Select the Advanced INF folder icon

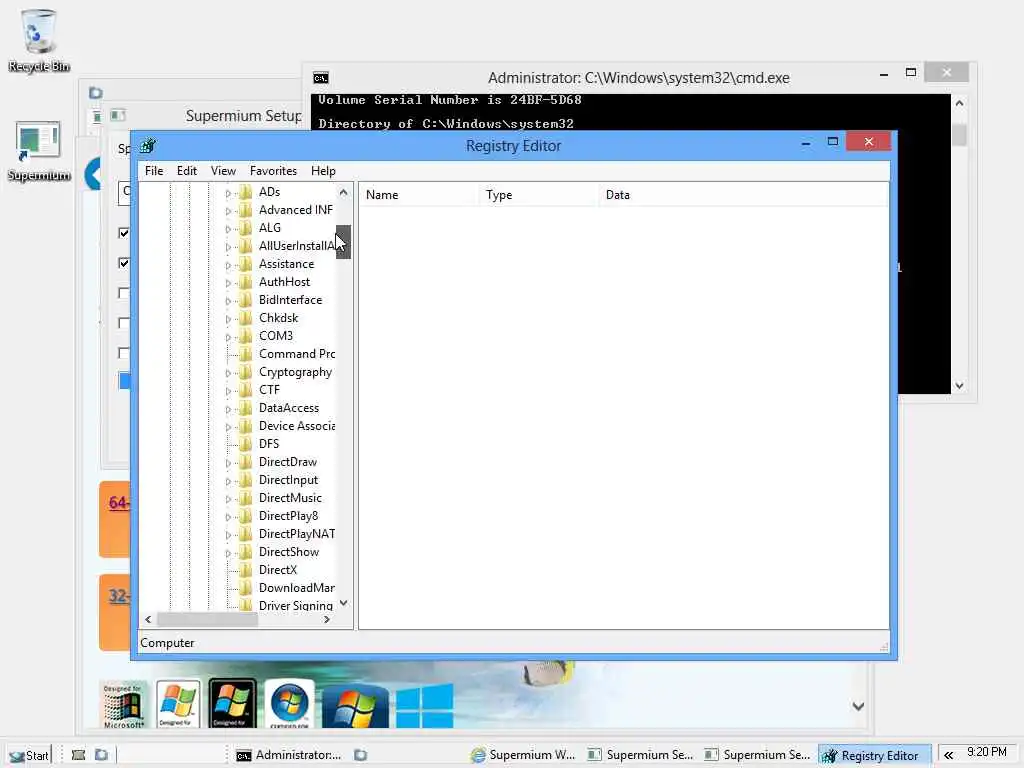click(246, 210)
